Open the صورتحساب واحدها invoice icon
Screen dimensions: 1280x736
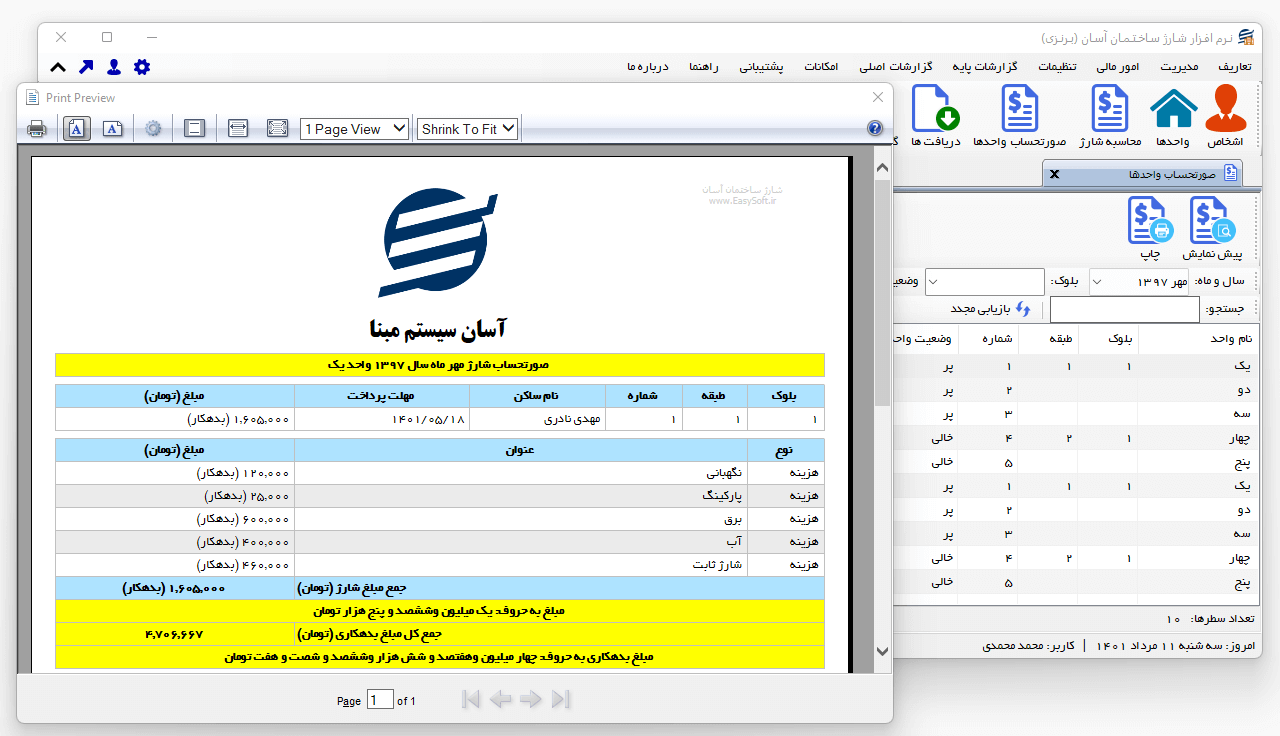pyautogui.click(x=1019, y=118)
